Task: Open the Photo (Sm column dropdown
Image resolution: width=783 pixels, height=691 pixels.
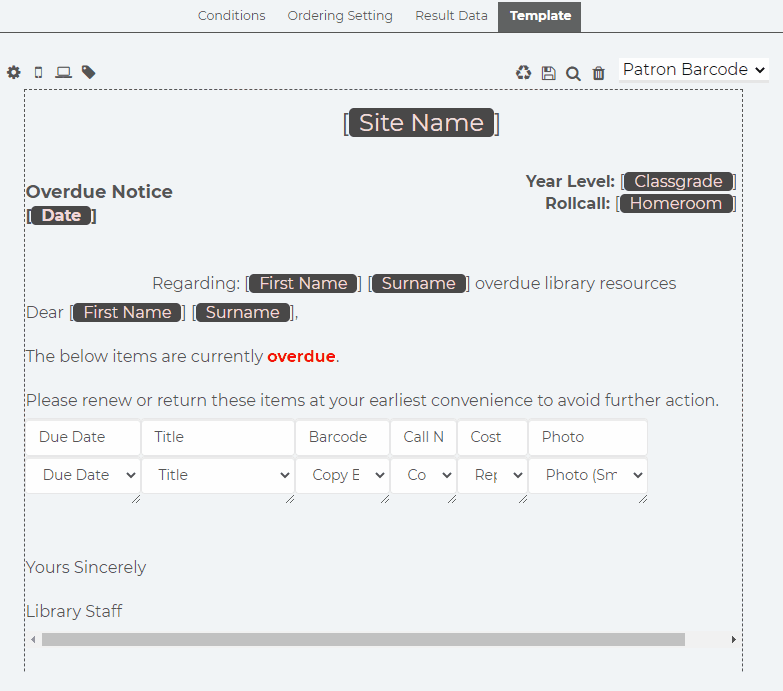Action: (x=588, y=475)
